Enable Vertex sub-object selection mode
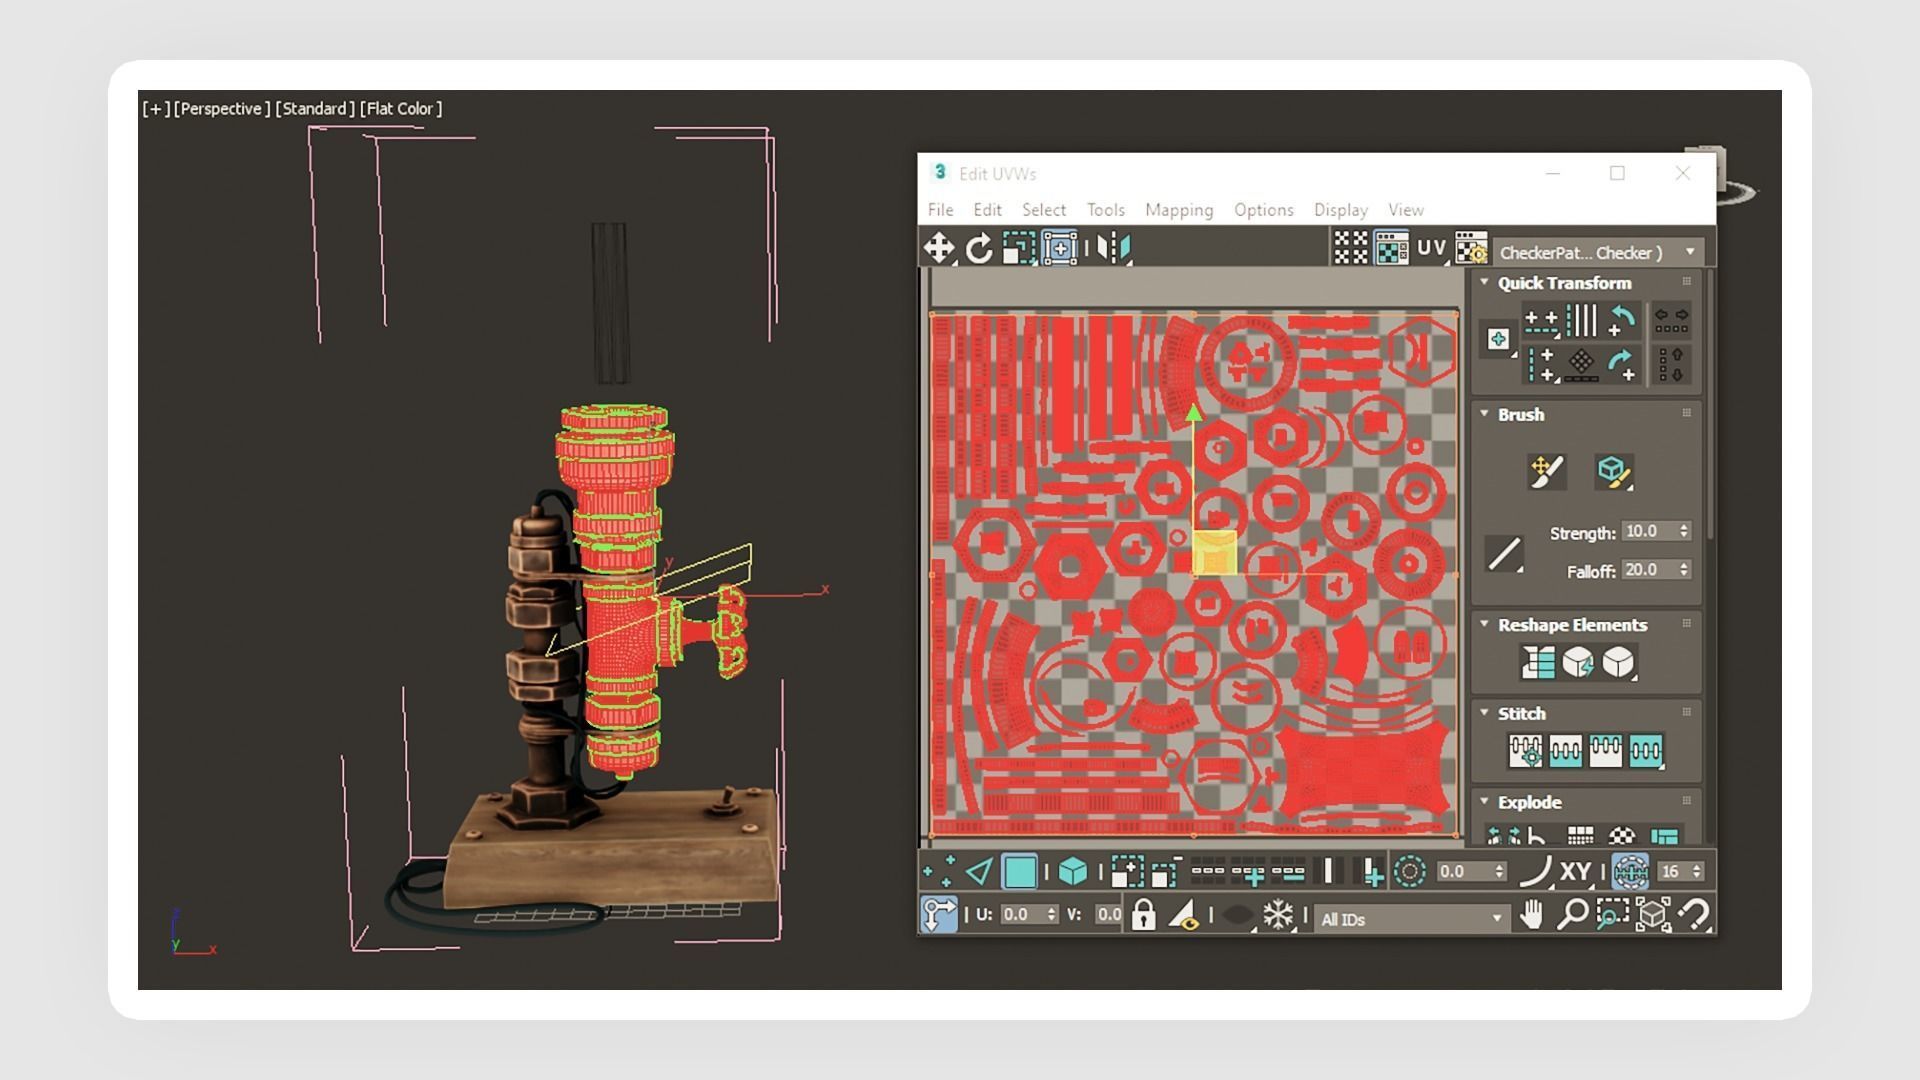Image resolution: width=1920 pixels, height=1080 pixels. click(x=938, y=872)
